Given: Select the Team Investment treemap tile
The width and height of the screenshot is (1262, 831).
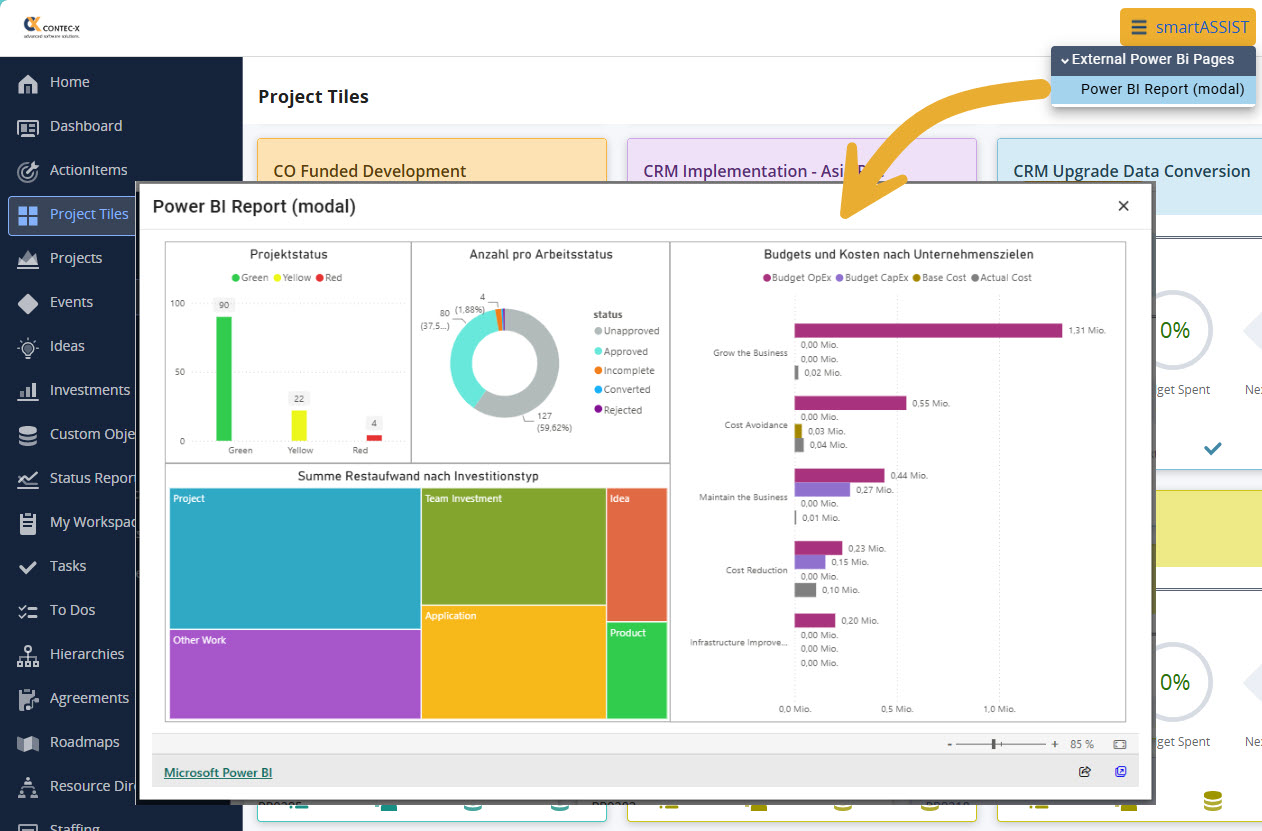Looking at the screenshot, I should click(513, 546).
